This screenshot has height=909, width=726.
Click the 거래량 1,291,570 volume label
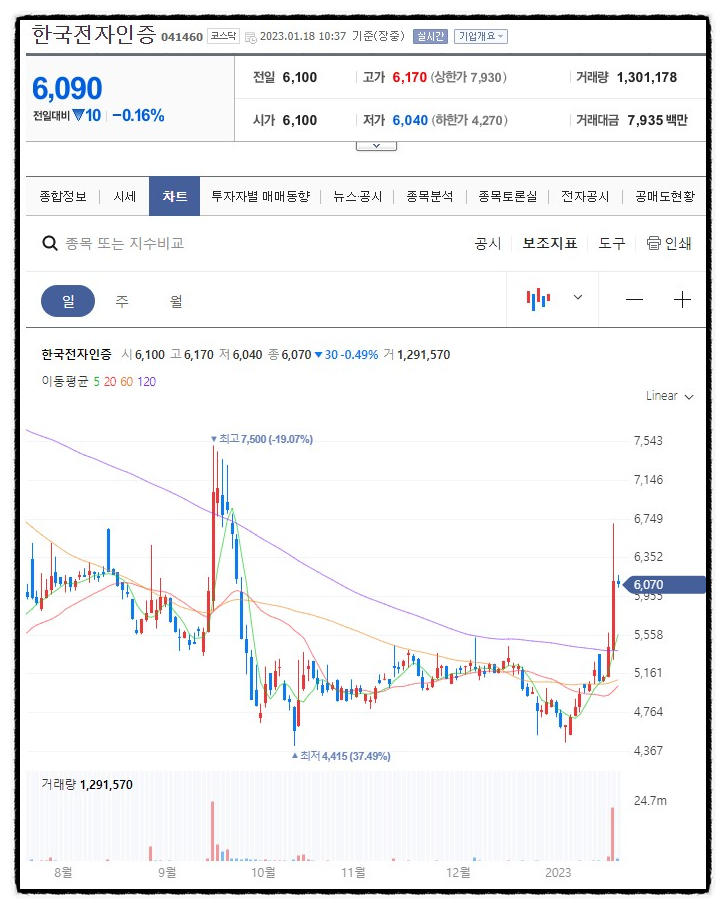click(87, 784)
